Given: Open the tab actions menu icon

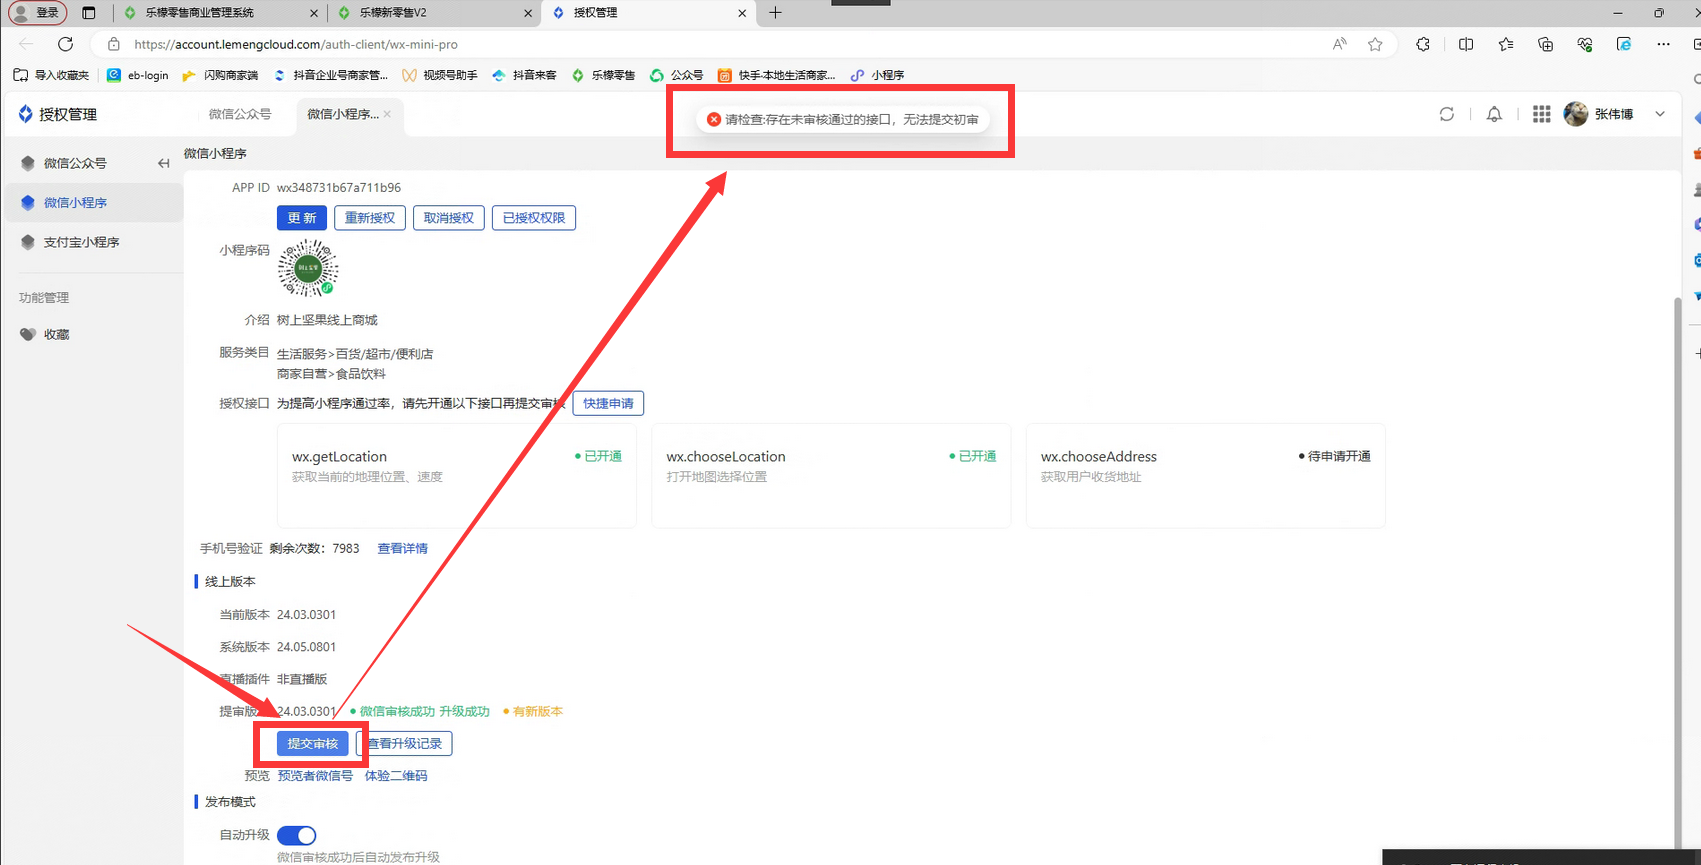Looking at the screenshot, I should tap(89, 13).
